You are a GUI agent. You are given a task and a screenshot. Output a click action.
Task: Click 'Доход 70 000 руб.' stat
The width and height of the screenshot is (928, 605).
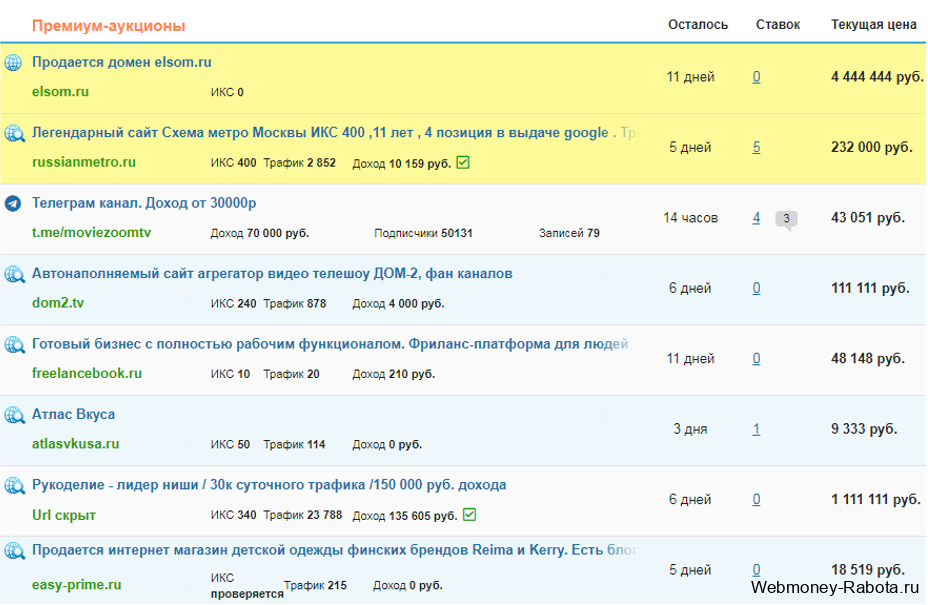[260, 233]
